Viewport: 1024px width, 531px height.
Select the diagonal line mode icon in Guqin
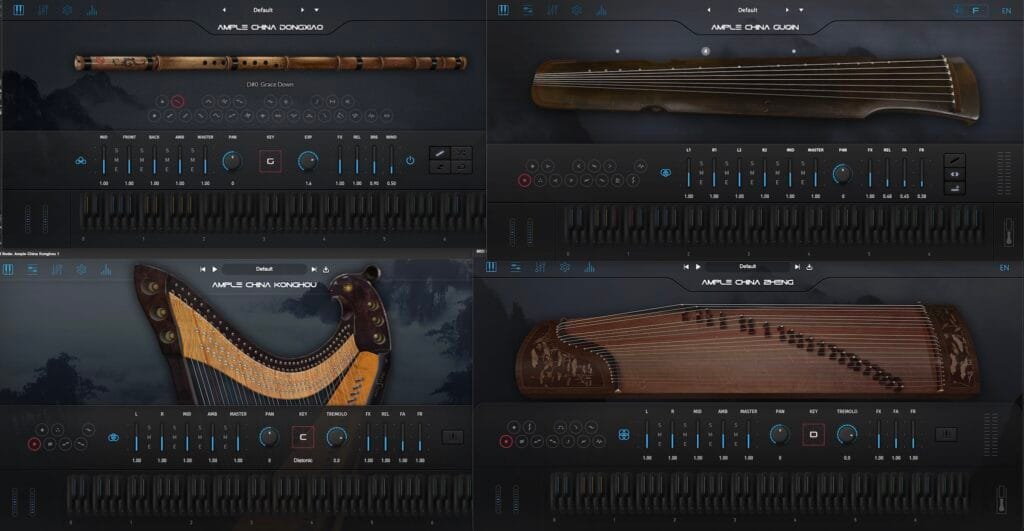pyautogui.click(x=955, y=160)
